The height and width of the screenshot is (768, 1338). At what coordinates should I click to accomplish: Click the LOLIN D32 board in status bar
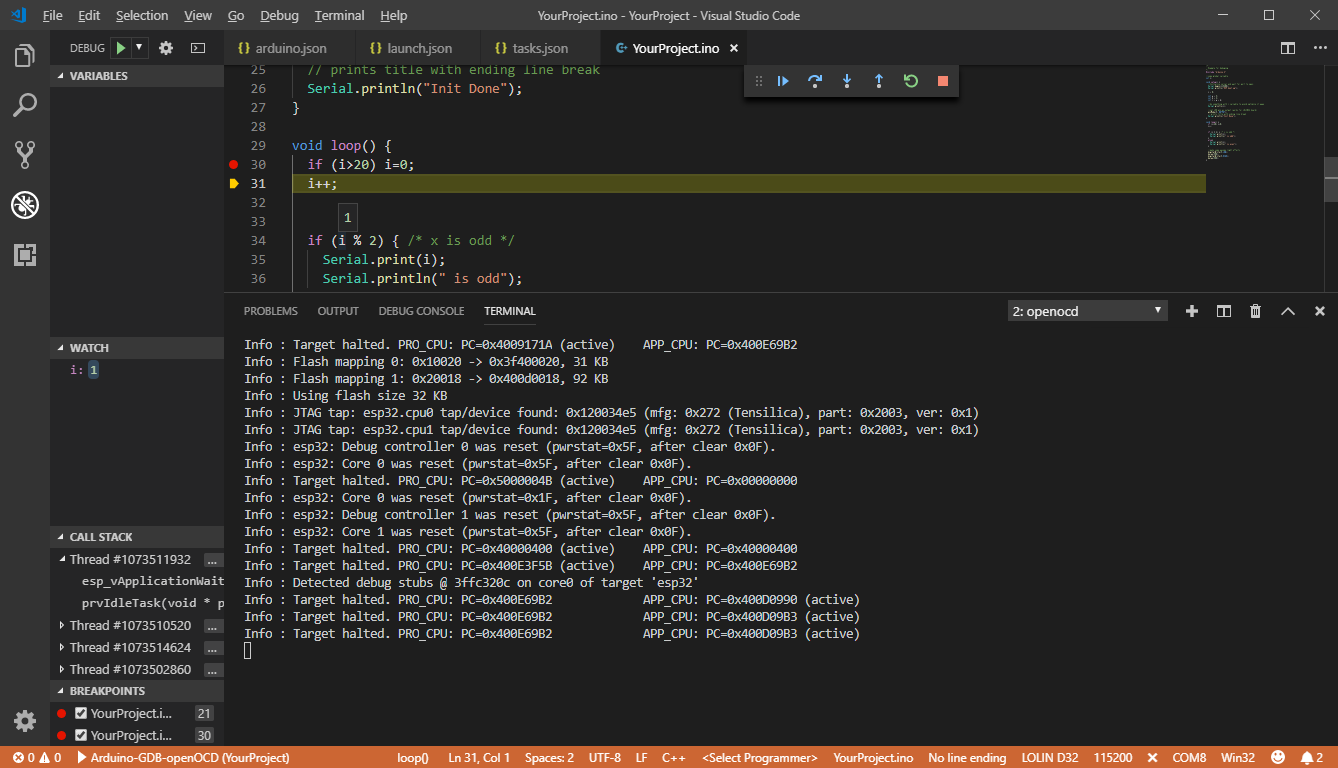(1049, 758)
